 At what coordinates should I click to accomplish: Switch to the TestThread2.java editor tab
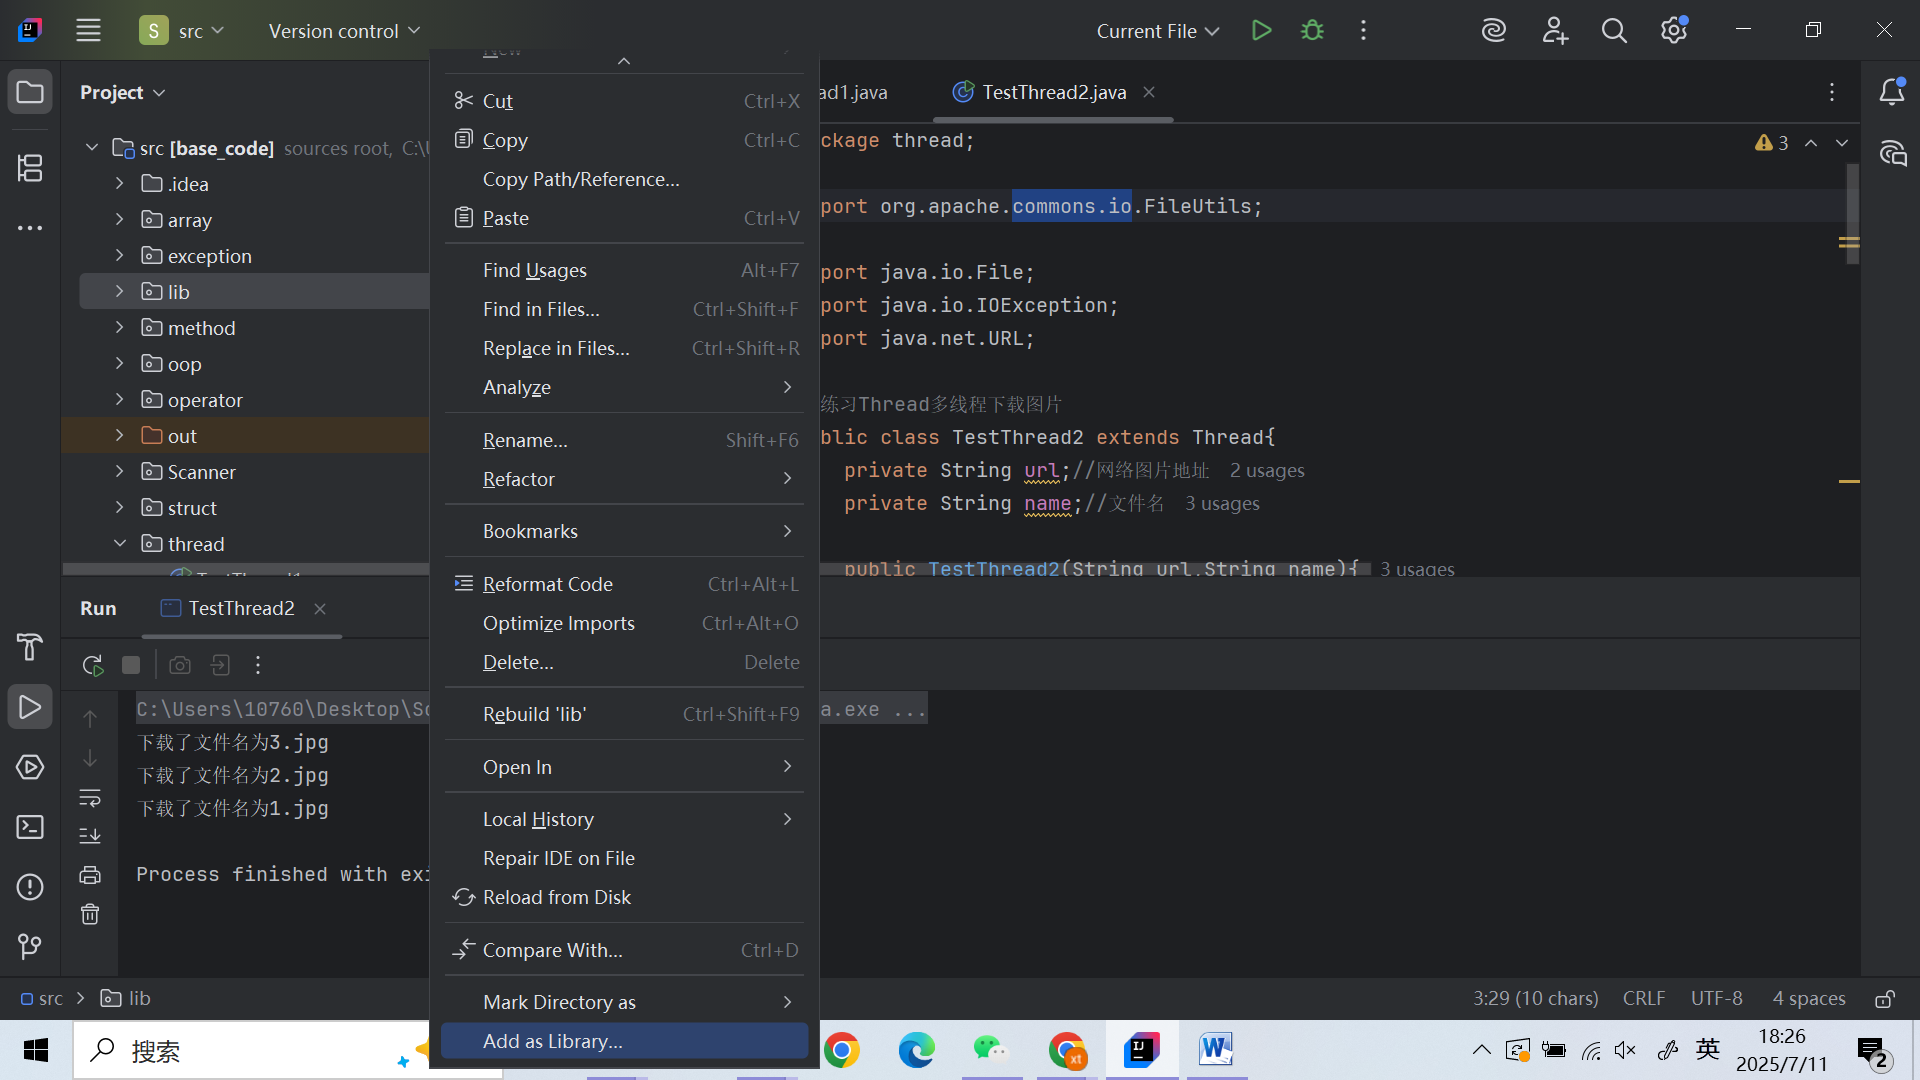tap(1053, 92)
